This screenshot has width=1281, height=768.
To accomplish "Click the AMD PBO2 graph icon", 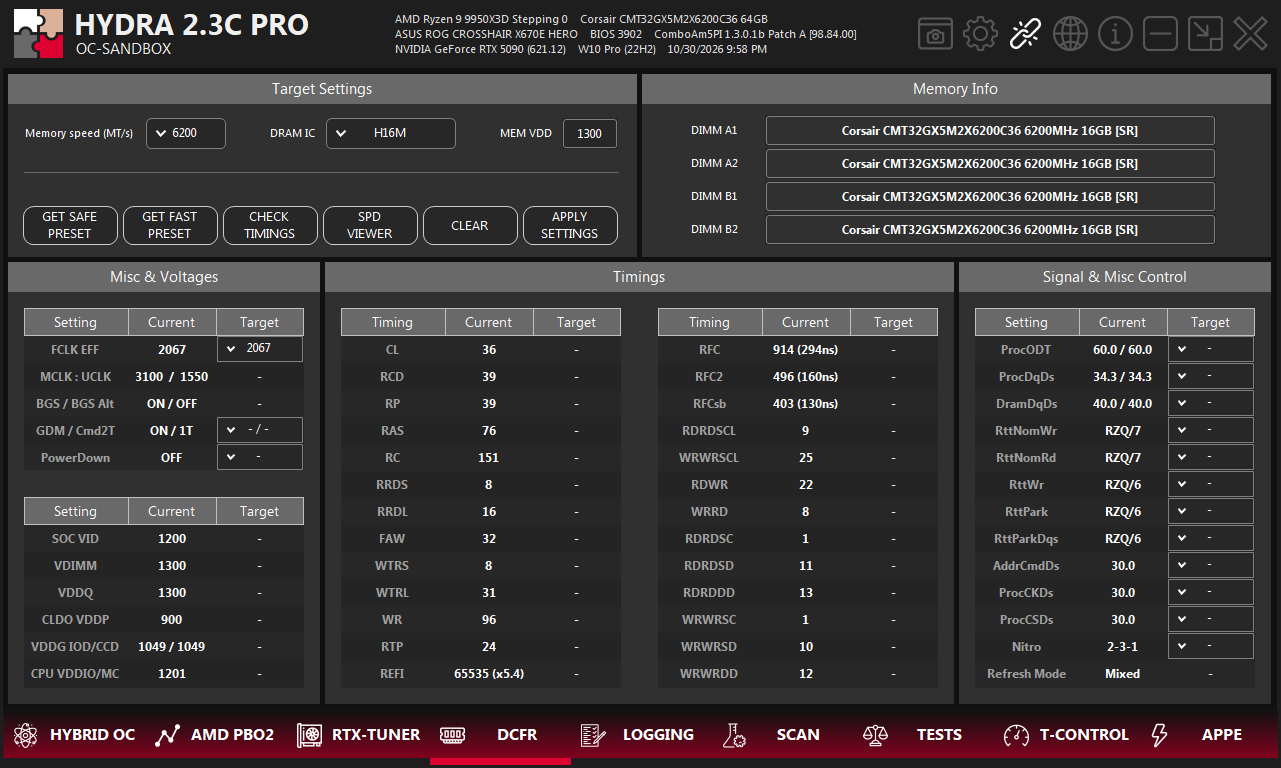I will (167, 735).
